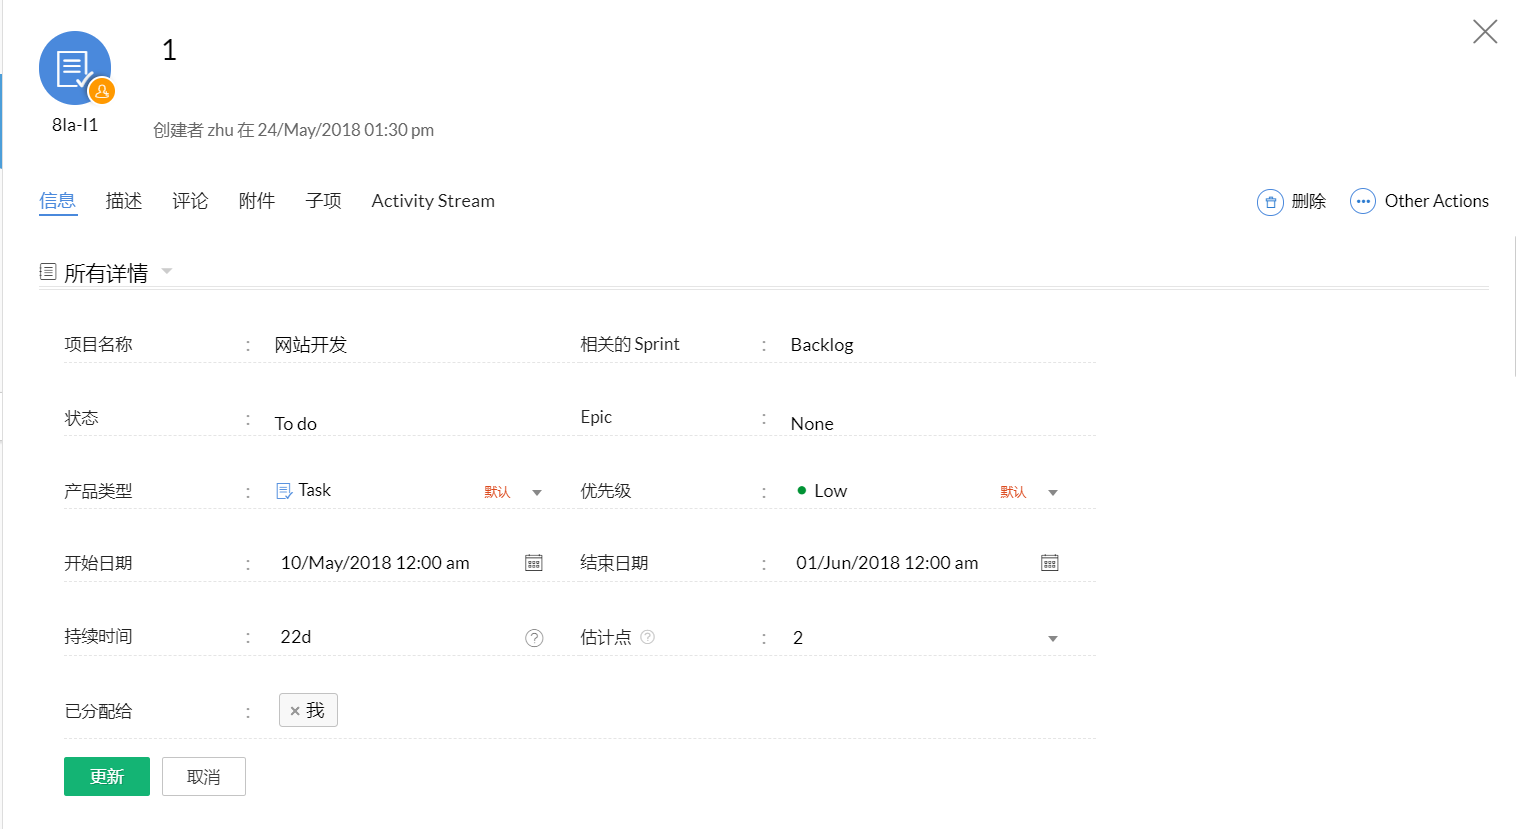
Task: Open the 评论 tab
Action: 190,201
